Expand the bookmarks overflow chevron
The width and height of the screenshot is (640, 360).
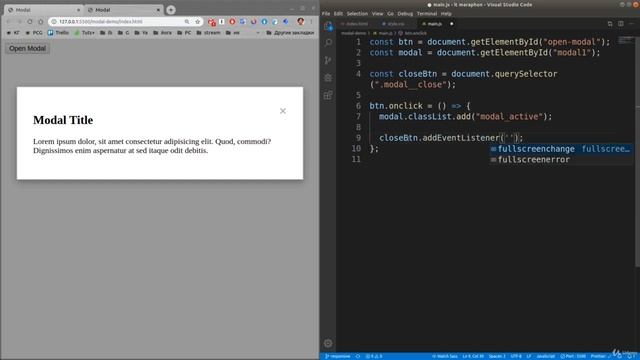(x=258, y=33)
